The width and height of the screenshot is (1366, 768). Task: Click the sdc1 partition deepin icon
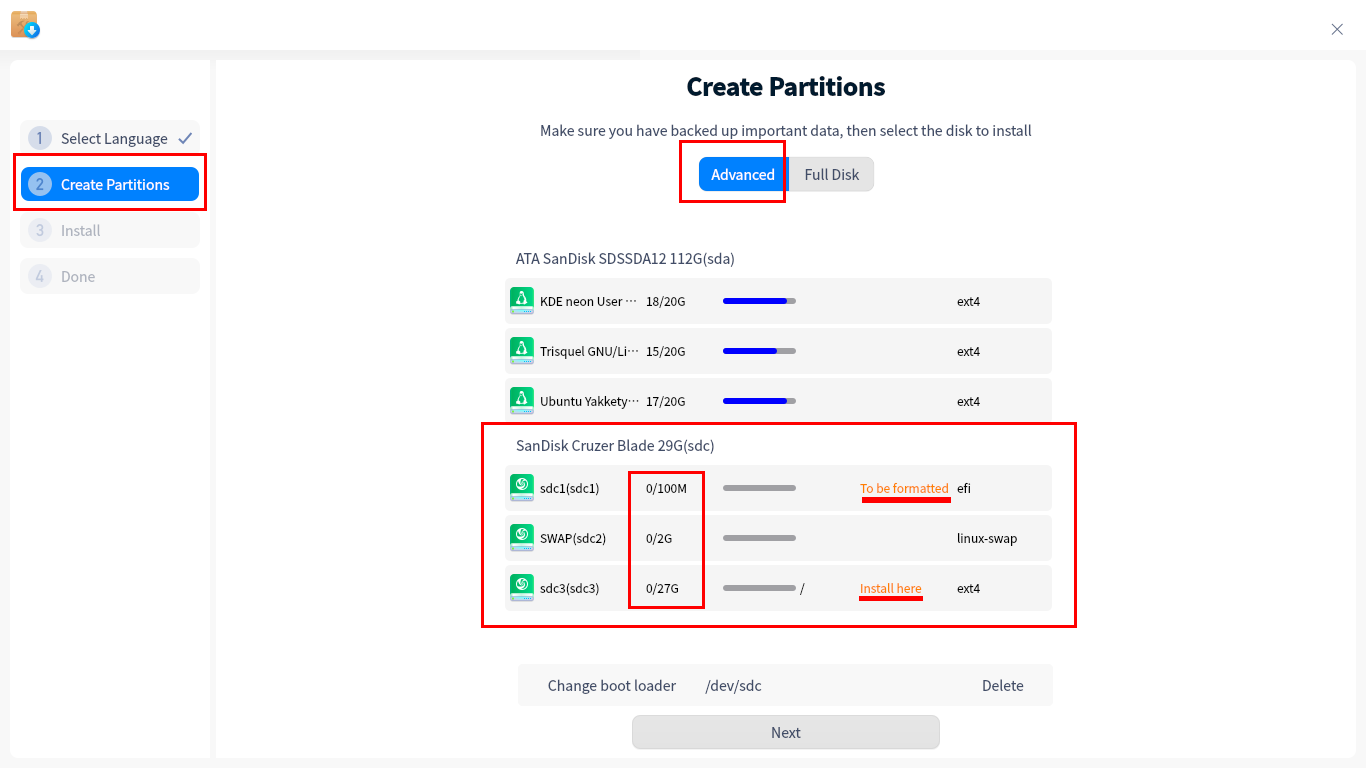pos(521,487)
